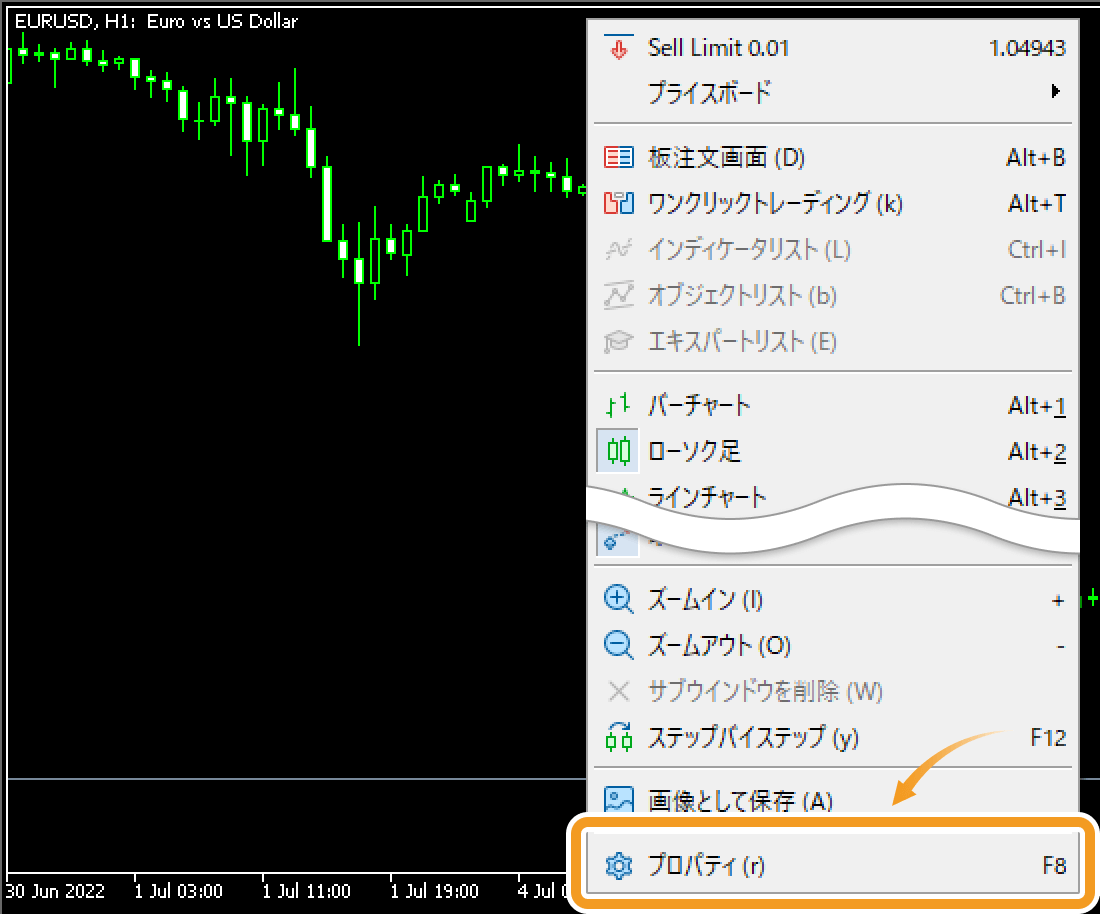Click the Alt+B shortcut text
1100x914 pixels.
coord(1035,158)
